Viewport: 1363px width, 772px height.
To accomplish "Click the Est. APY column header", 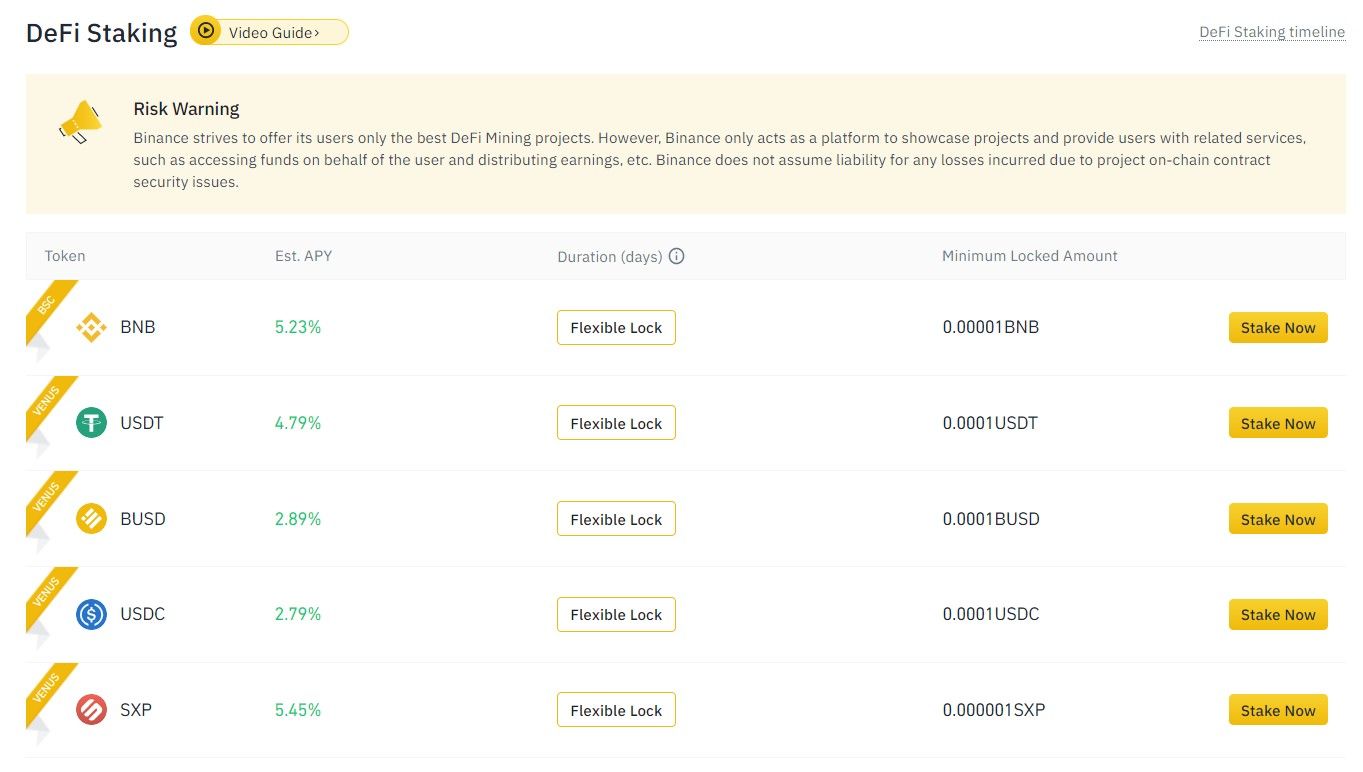I will tap(304, 256).
